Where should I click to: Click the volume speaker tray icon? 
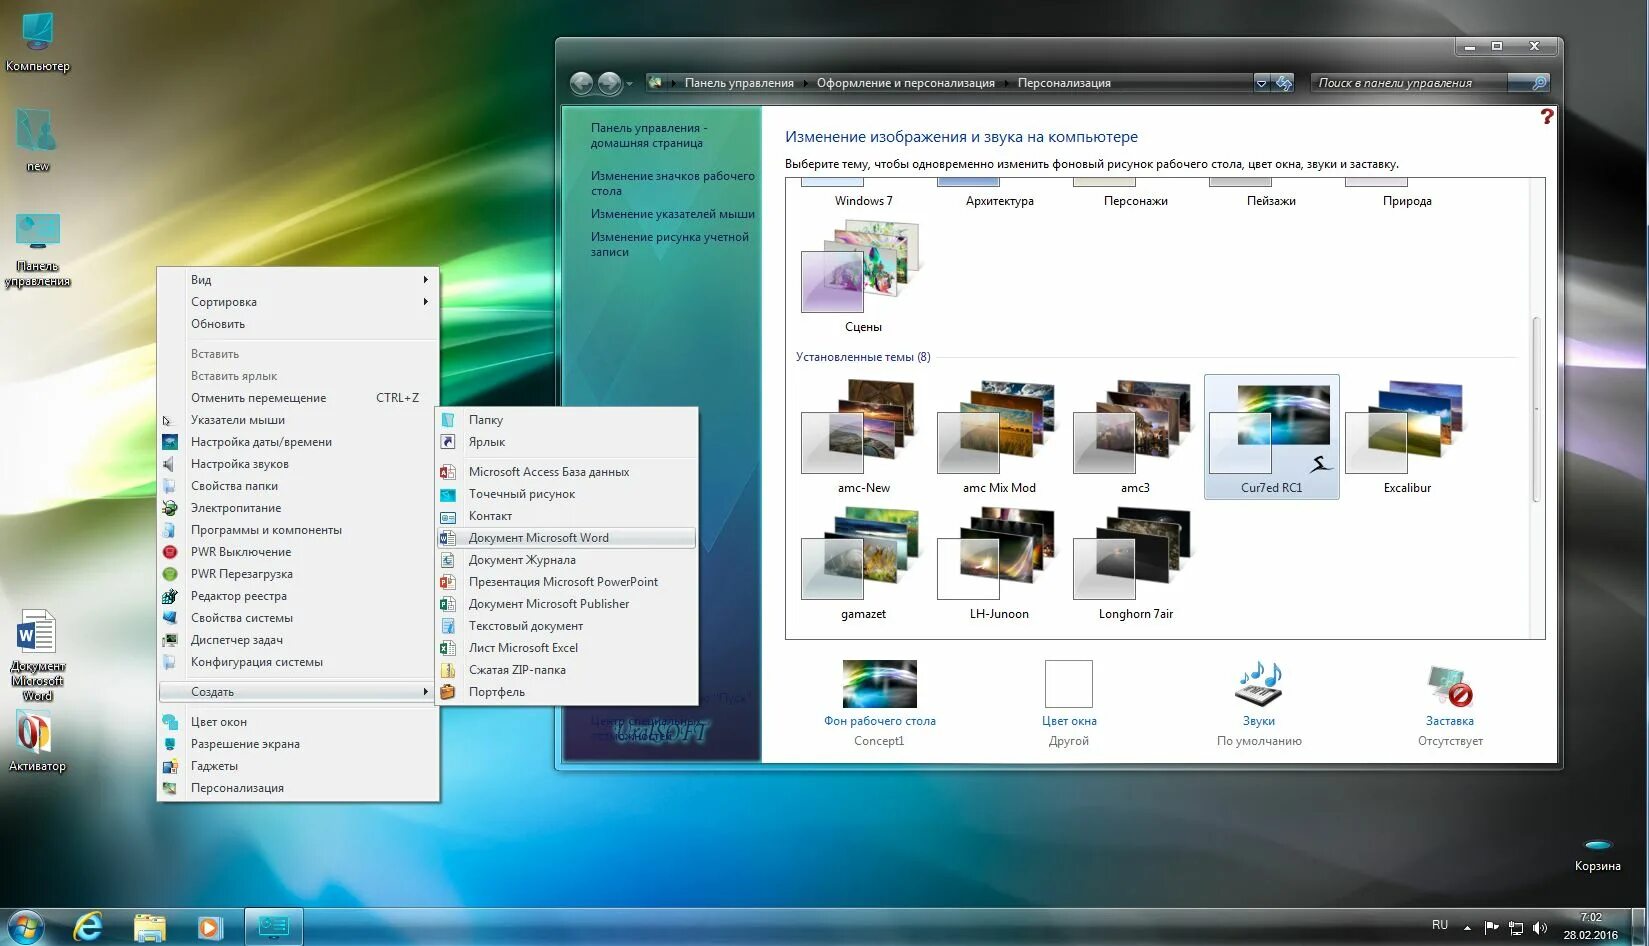1540,927
